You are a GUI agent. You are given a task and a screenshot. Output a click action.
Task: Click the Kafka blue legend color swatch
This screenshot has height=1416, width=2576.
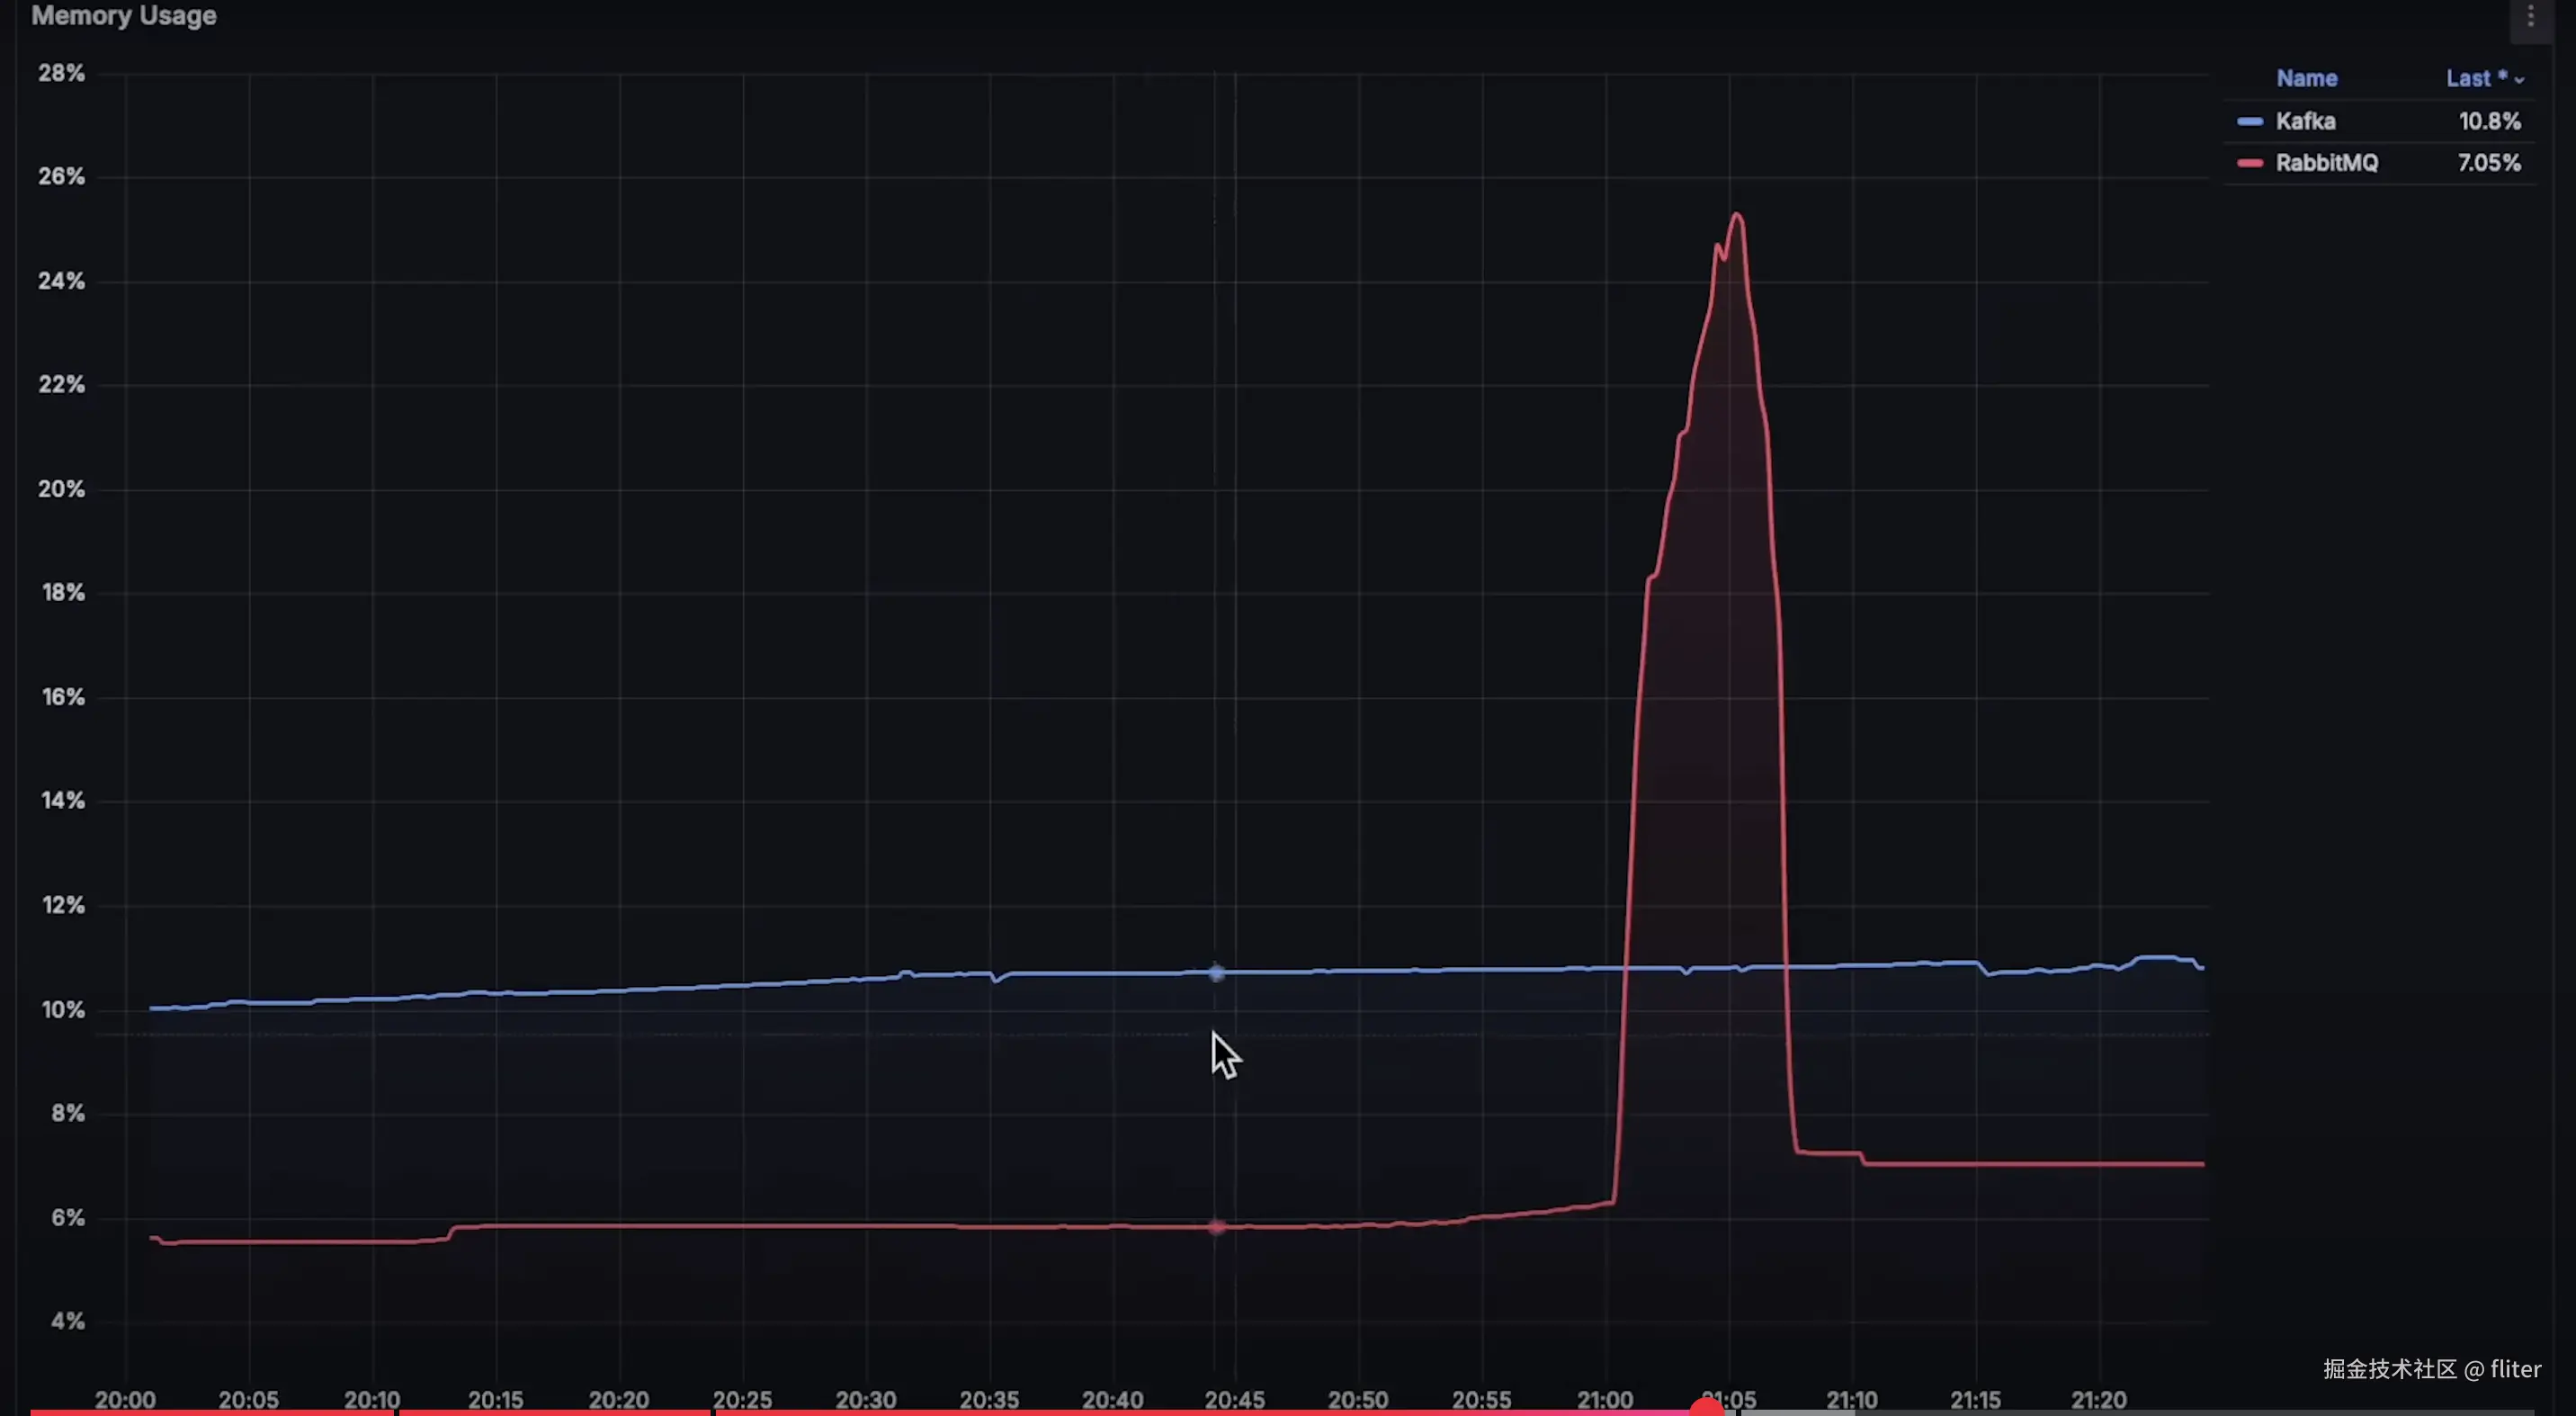[2250, 121]
